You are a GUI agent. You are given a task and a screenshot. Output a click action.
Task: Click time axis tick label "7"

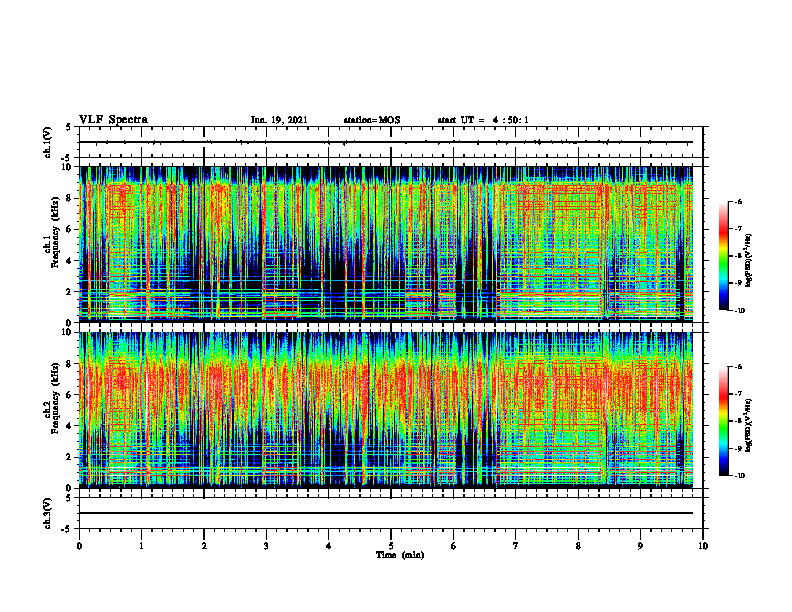coord(516,545)
